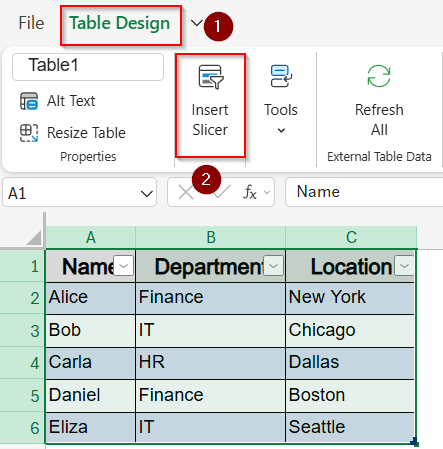Open the Location column filter dropdown
Screen dimensions: 443x449
[x=404, y=266]
